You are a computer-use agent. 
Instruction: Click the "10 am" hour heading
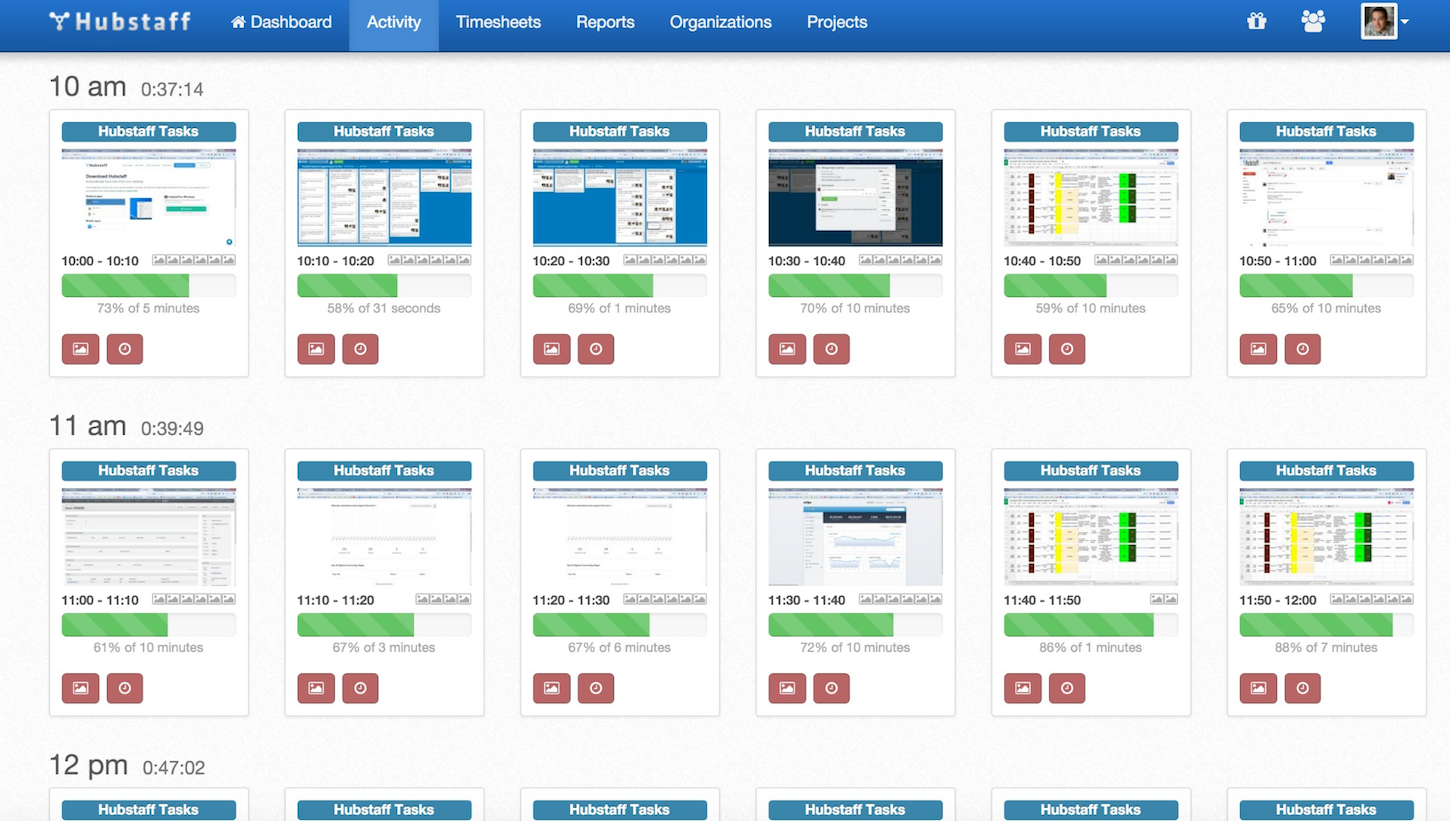click(x=88, y=87)
